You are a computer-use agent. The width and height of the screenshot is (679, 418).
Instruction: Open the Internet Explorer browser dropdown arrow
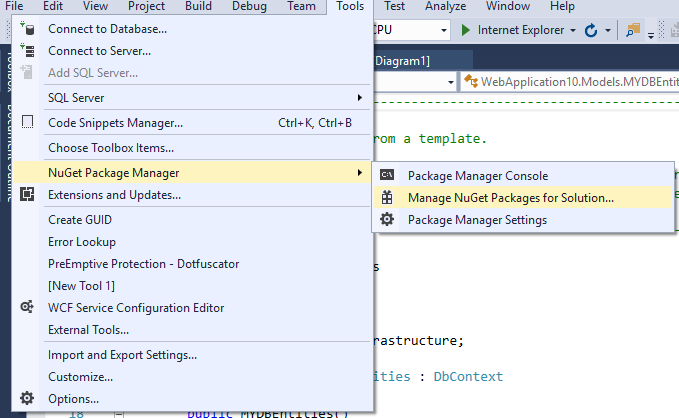[x=573, y=30]
